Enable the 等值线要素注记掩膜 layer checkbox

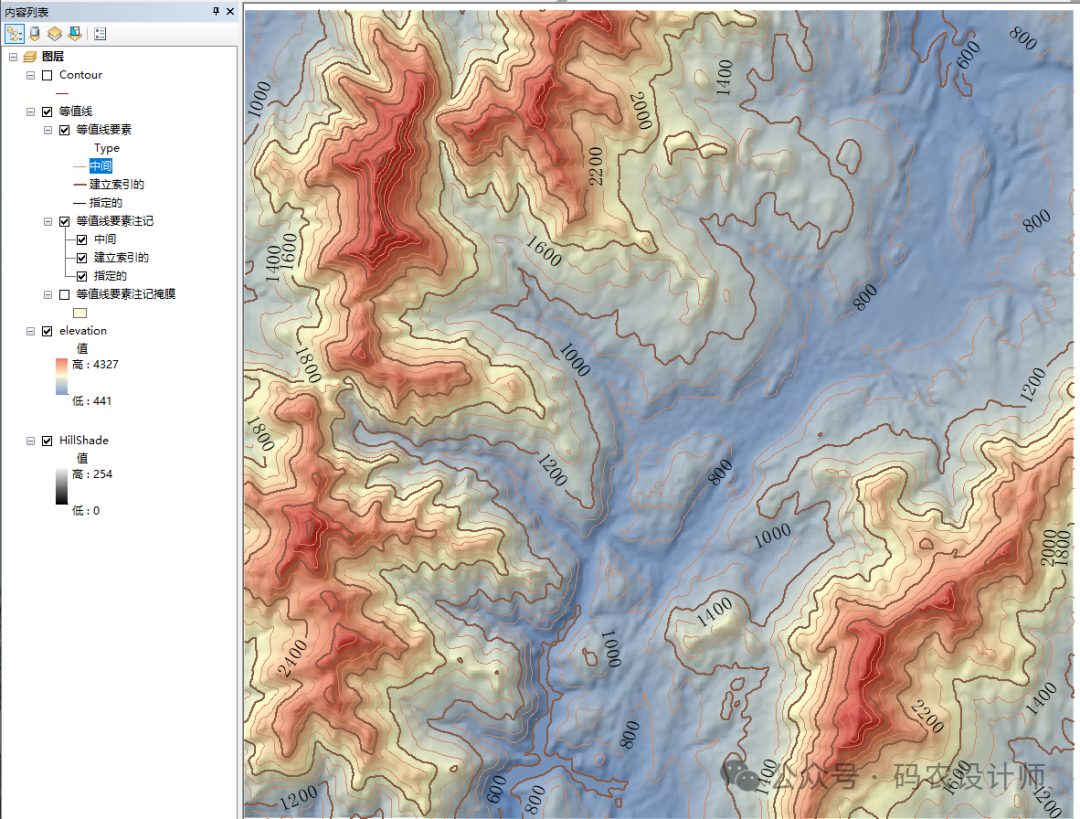(65, 295)
